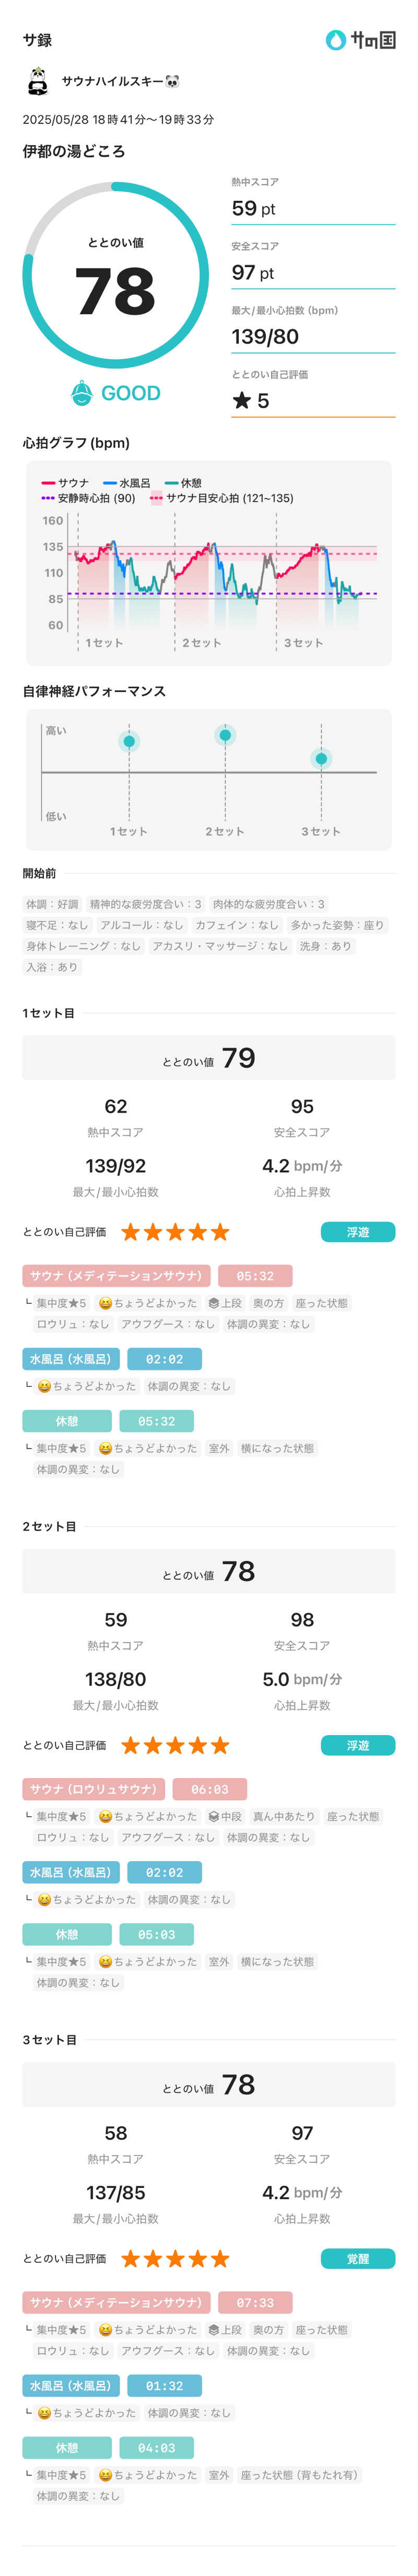Click the 伊都の湯どころ facility name
Viewport: 418px width, 2576px height.
(x=74, y=151)
